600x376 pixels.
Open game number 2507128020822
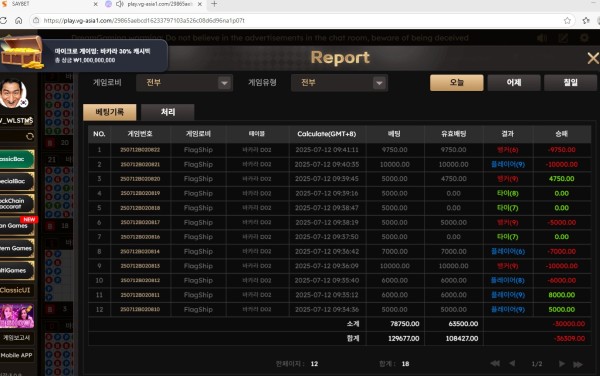[x=140, y=150]
